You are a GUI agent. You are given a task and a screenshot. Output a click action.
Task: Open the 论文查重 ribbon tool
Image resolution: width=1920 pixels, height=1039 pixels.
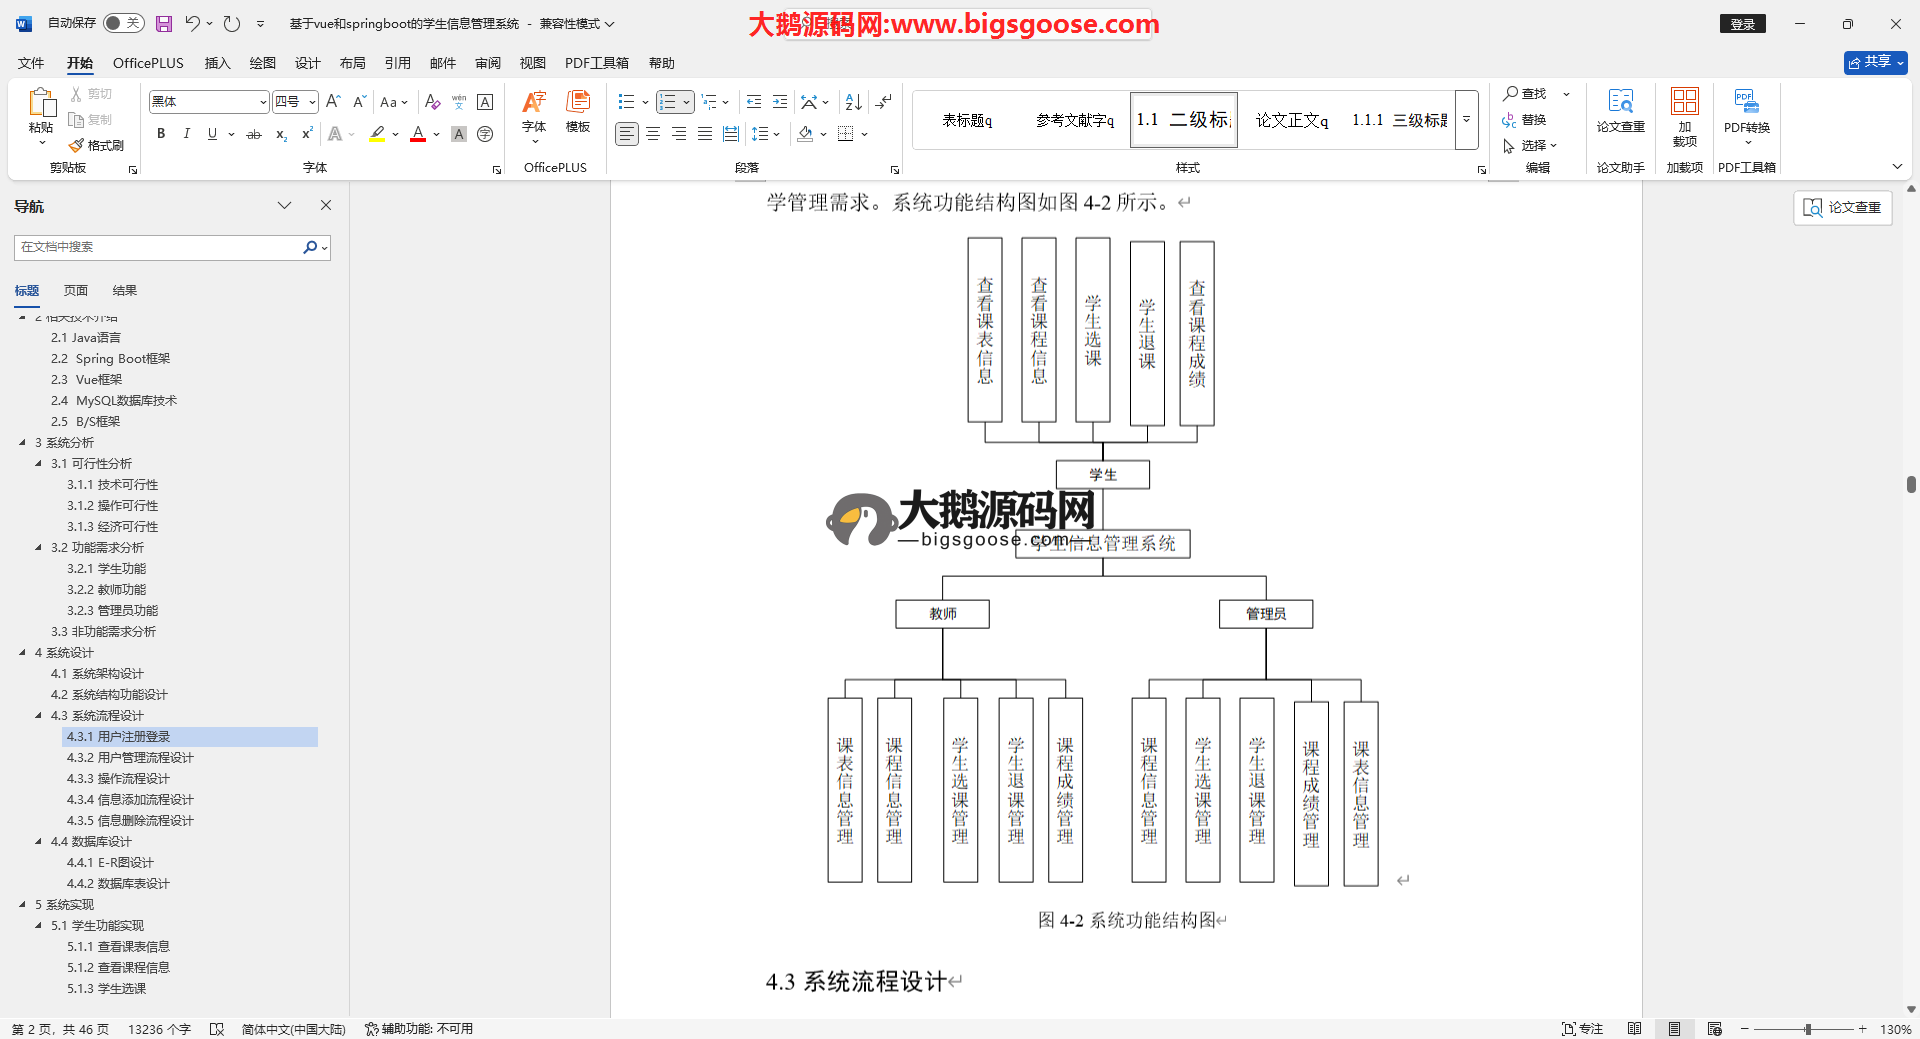click(x=1620, y=110)
